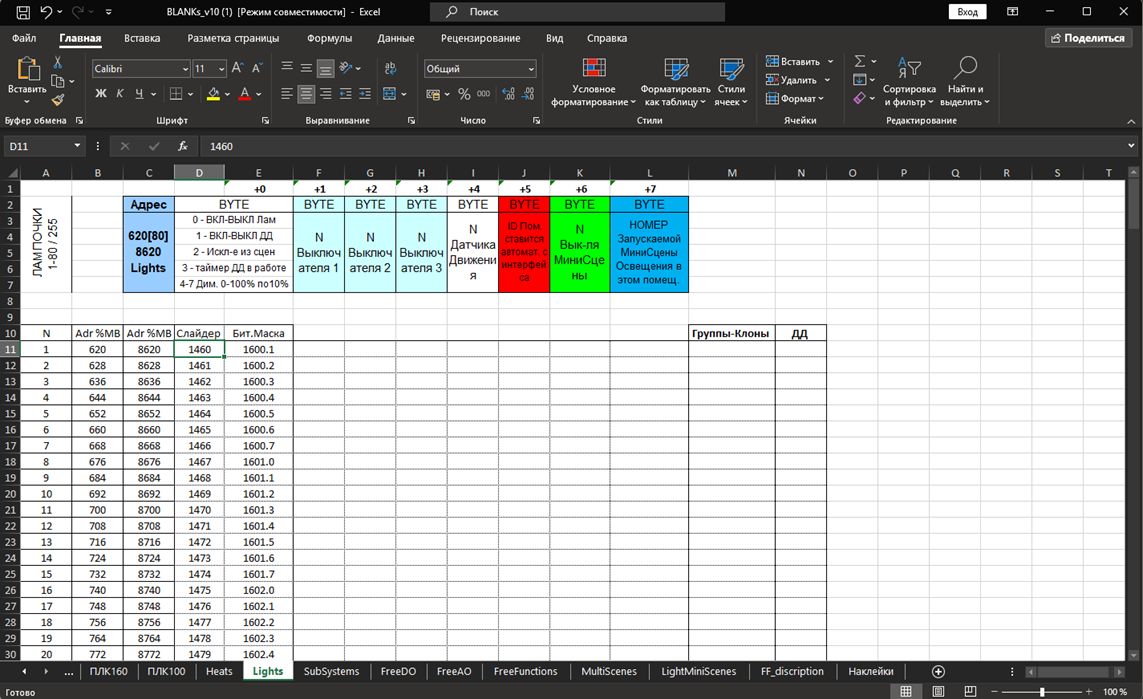Apply percent style to the cell

click(464, 94)
